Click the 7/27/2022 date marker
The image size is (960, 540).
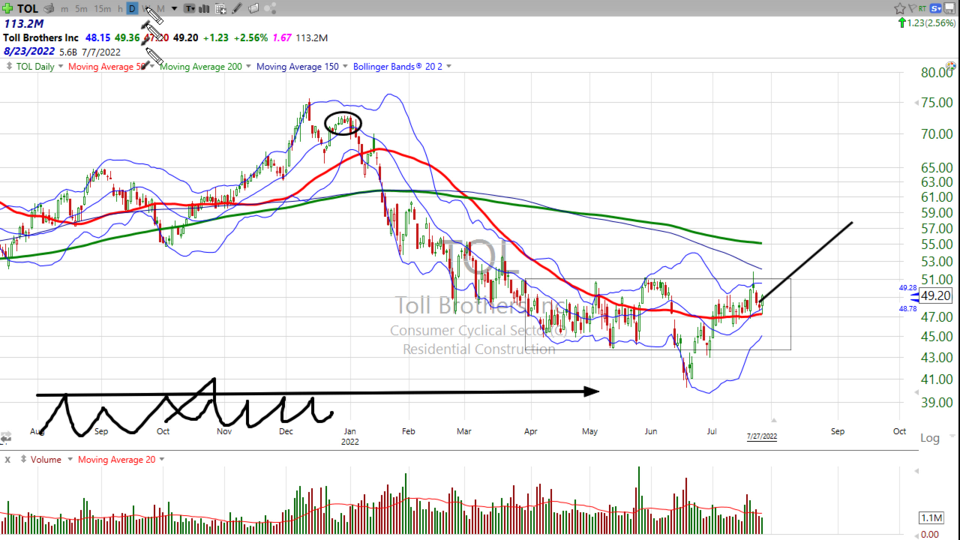(x=762, y=437)
